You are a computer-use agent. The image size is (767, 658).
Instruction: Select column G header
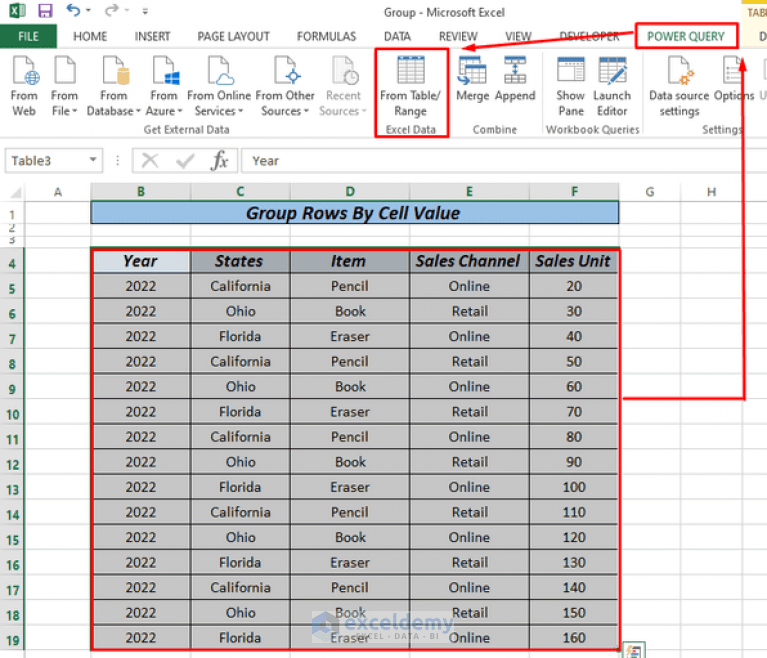pyautogui.click(x=650, y=192)
